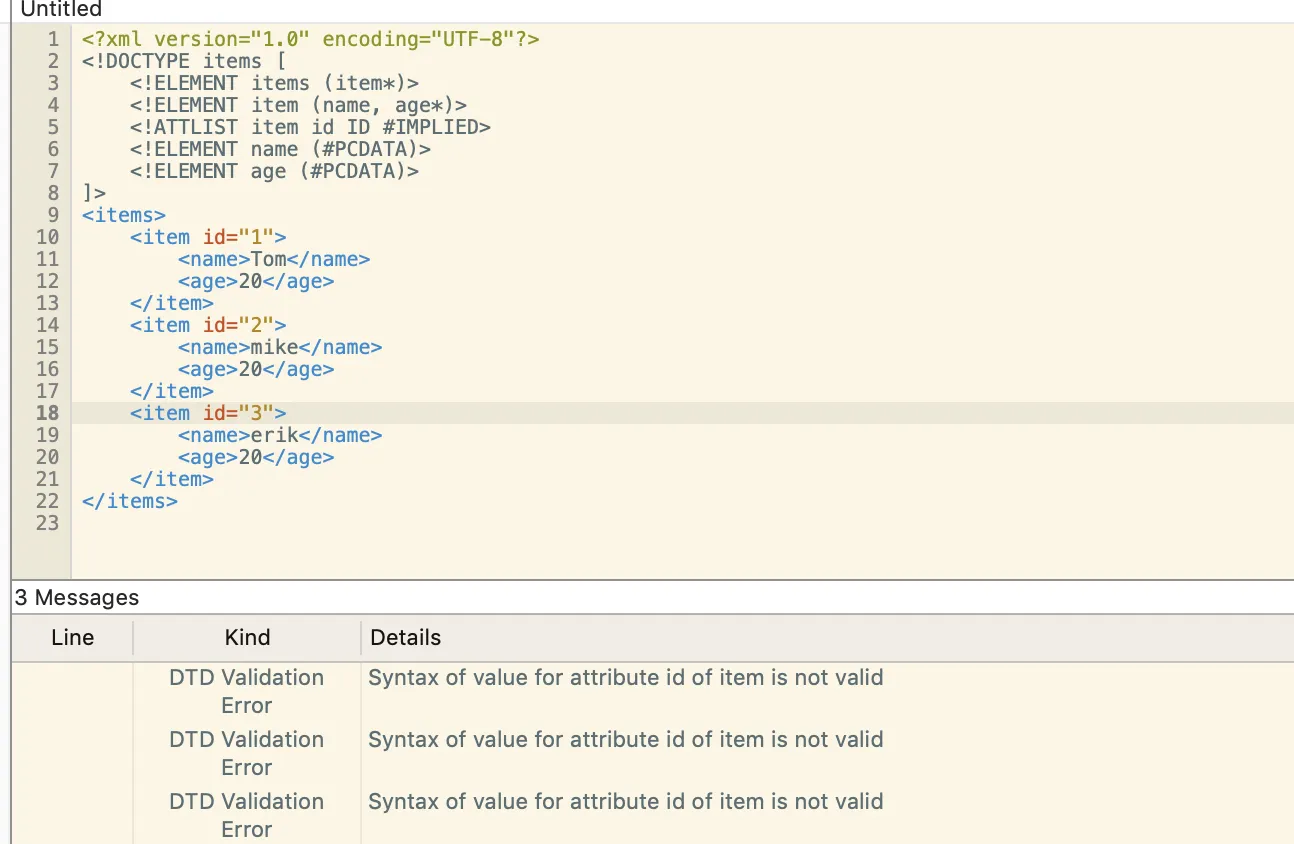This screenshot has height=844, width=1294.
Task: Click line number 18 in the gutter
Action: click(x=47, y=413)
